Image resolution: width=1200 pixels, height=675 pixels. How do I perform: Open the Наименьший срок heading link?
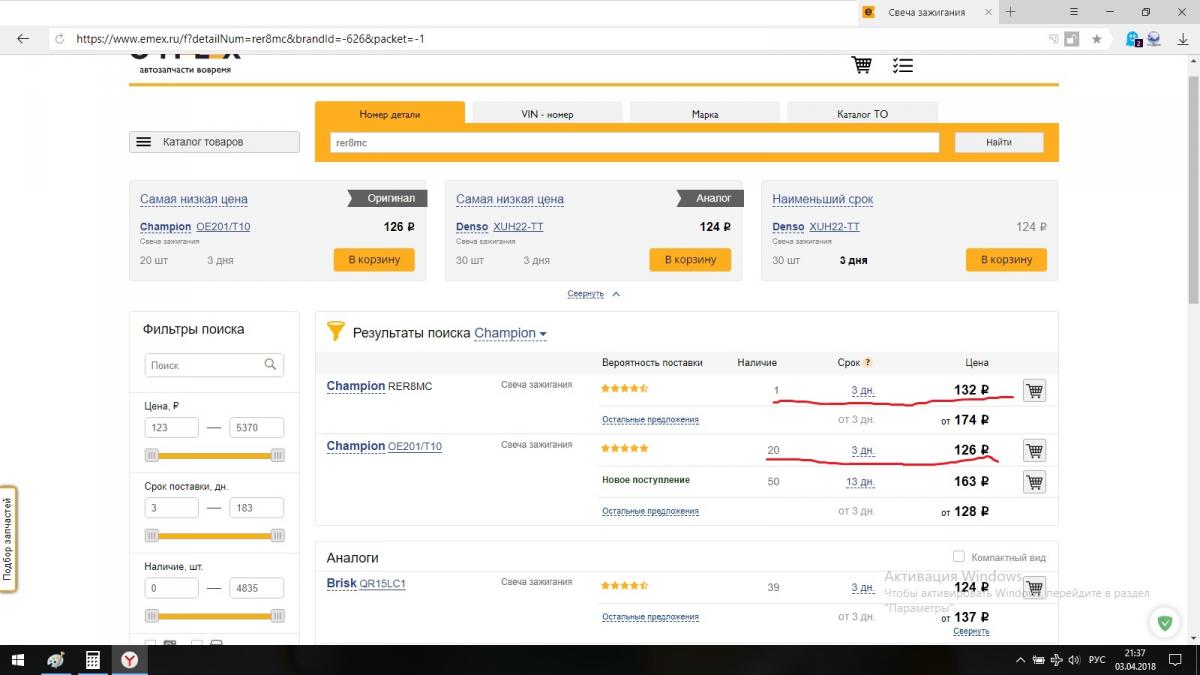(823, 199)
